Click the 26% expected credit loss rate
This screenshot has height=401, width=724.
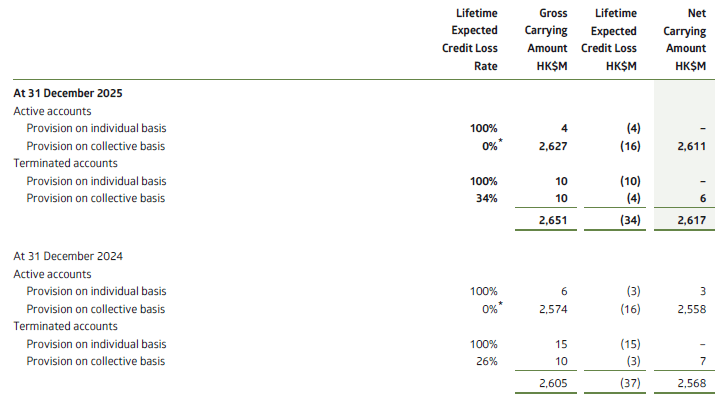coord(484,362)
